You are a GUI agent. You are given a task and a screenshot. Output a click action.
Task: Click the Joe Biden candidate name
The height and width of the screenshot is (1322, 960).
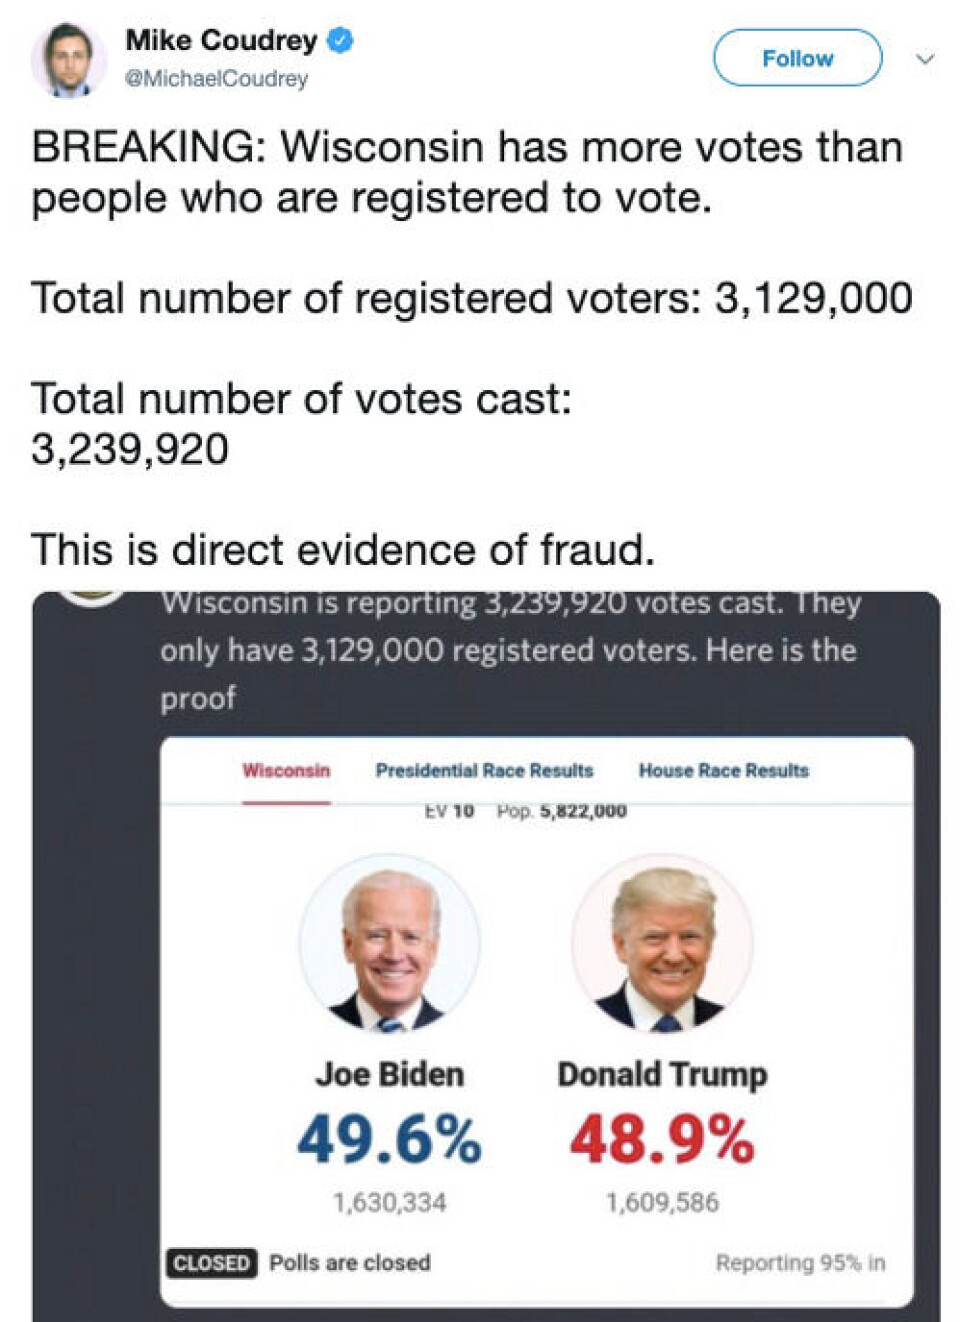[389, 1075]
